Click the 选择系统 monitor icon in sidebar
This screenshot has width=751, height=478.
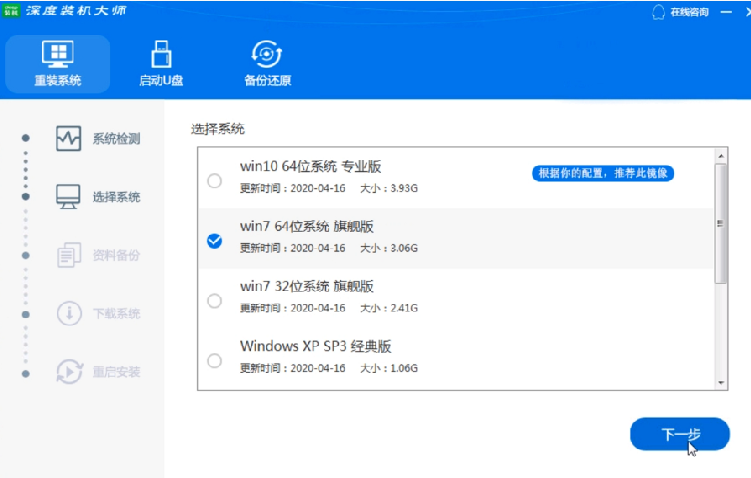(x=68, y=196)
